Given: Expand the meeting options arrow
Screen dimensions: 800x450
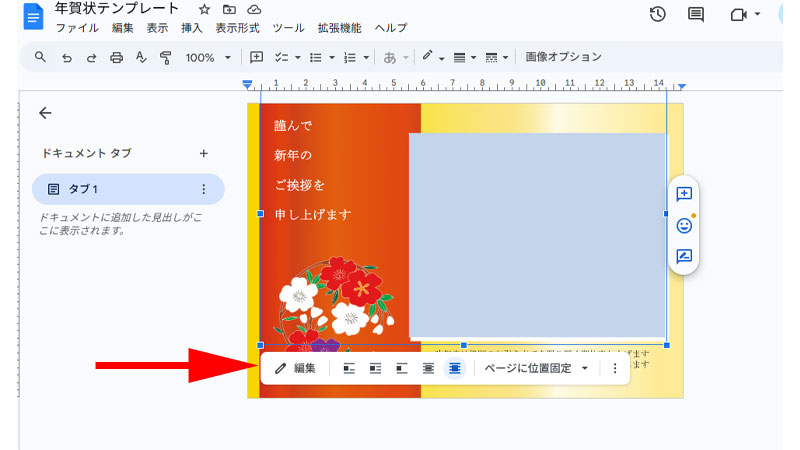Looking at the screenshot, I should click(x=757, y=14).
